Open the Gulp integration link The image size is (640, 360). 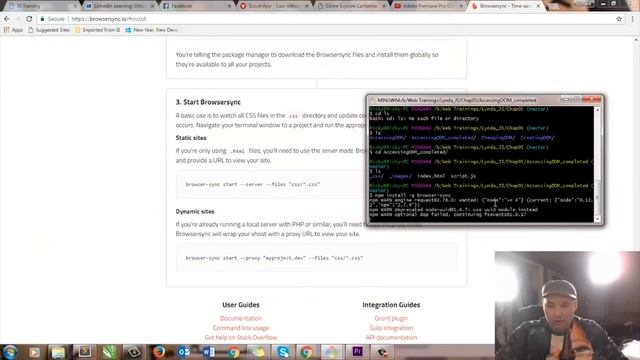391,328
